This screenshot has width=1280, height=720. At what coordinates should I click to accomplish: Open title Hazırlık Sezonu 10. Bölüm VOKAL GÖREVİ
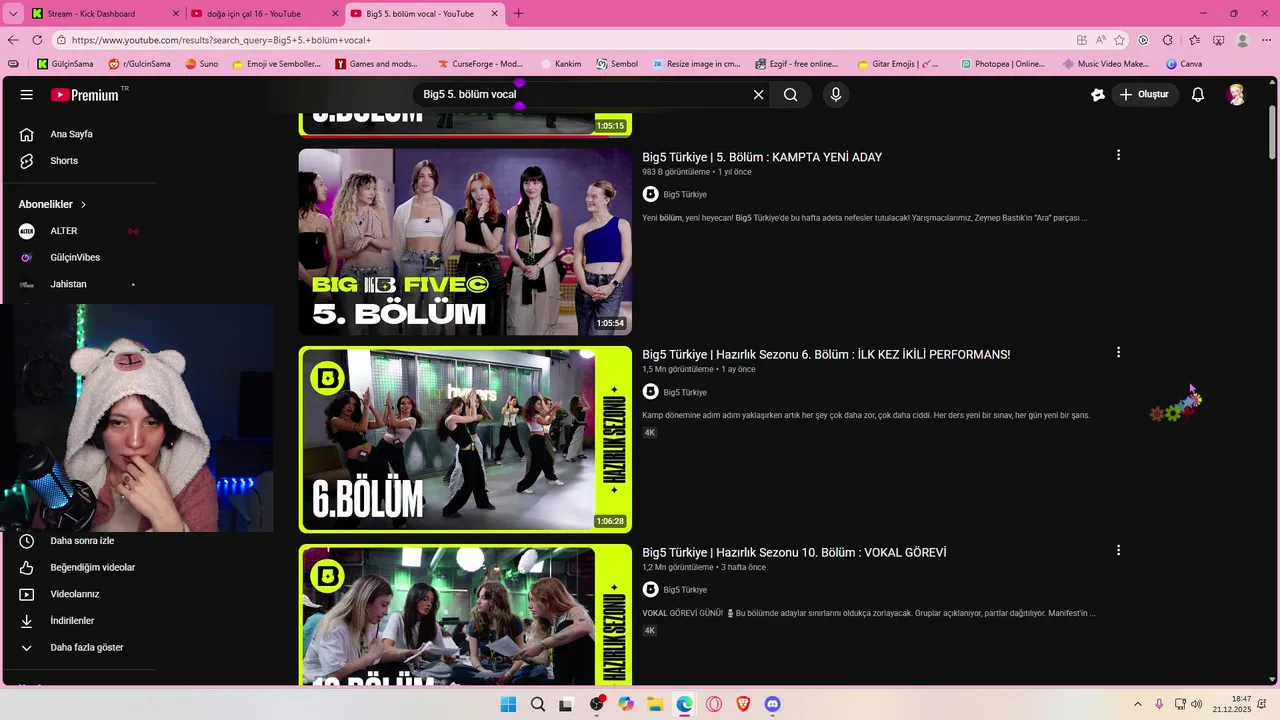click(x=794, y=552)
